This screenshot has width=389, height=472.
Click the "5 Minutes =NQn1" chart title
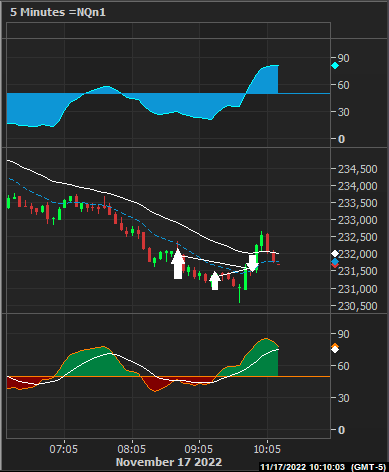[58, 12]
